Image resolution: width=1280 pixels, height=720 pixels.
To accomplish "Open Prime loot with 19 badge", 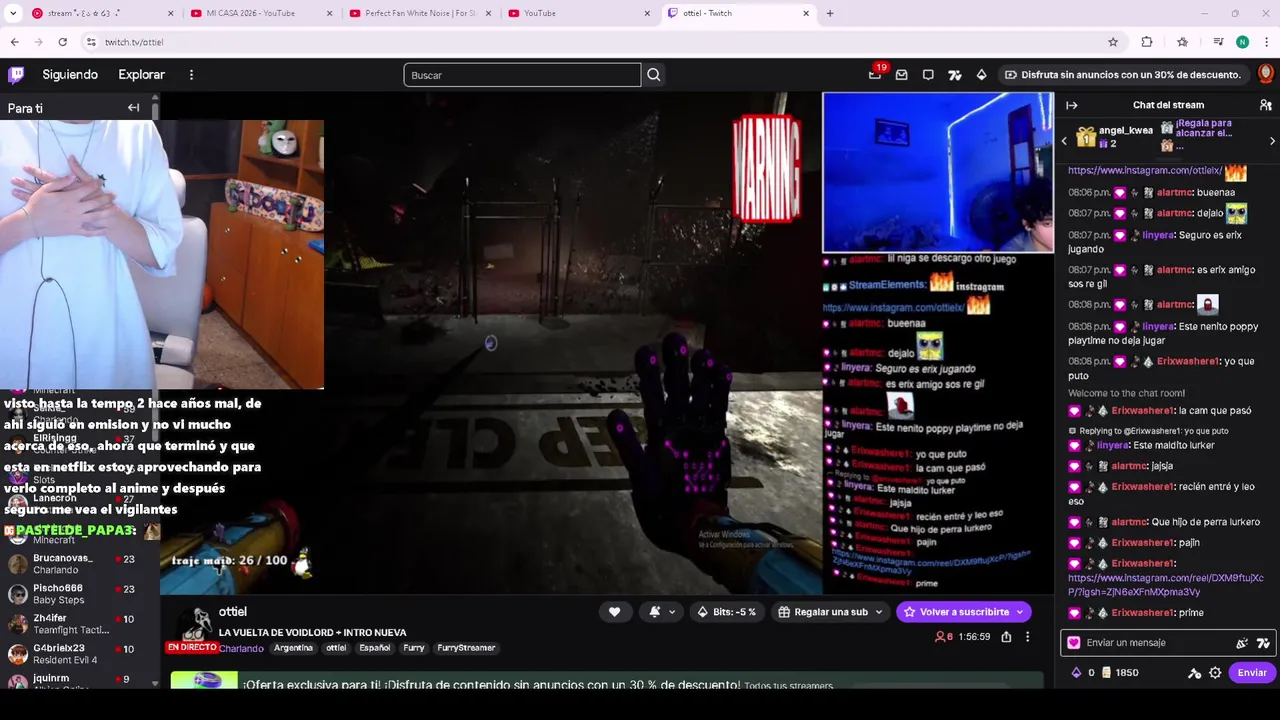I will pos(876,73).
